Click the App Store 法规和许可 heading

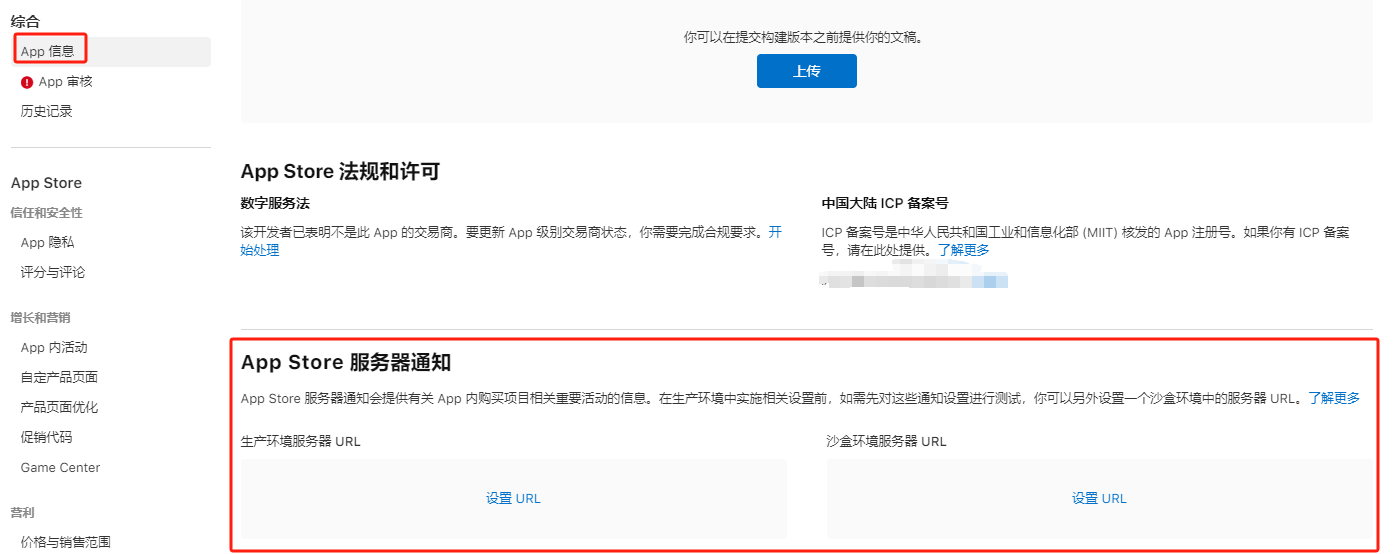coord(341,171)
